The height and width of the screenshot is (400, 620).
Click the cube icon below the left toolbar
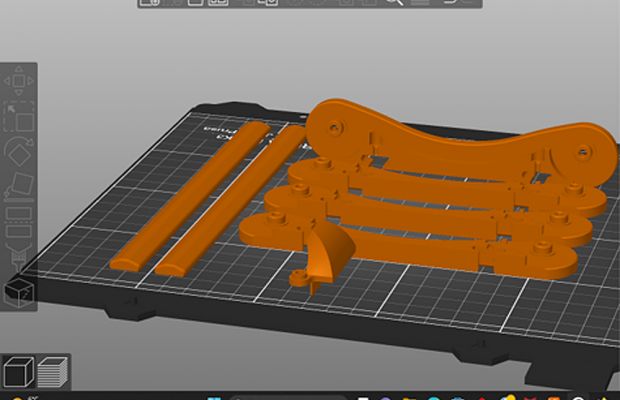coord(18,292)
